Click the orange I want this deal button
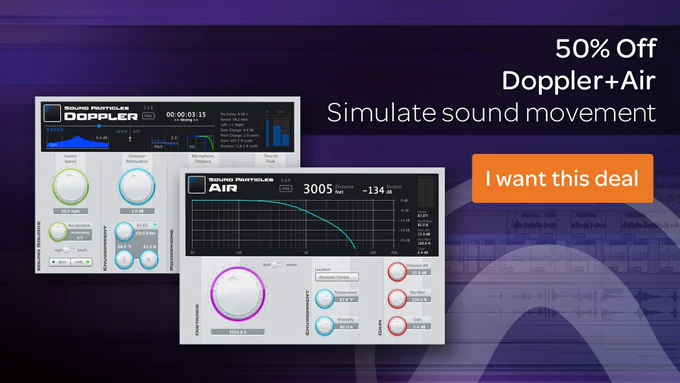The image size is (680, 383). click(562, 178)
